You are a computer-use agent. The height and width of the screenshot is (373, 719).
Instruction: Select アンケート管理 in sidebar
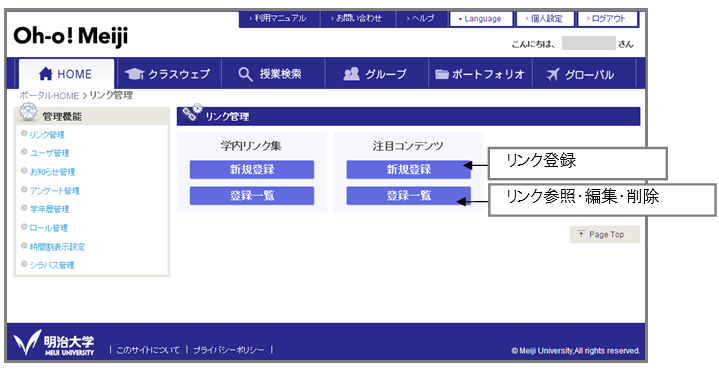(54, 191)
